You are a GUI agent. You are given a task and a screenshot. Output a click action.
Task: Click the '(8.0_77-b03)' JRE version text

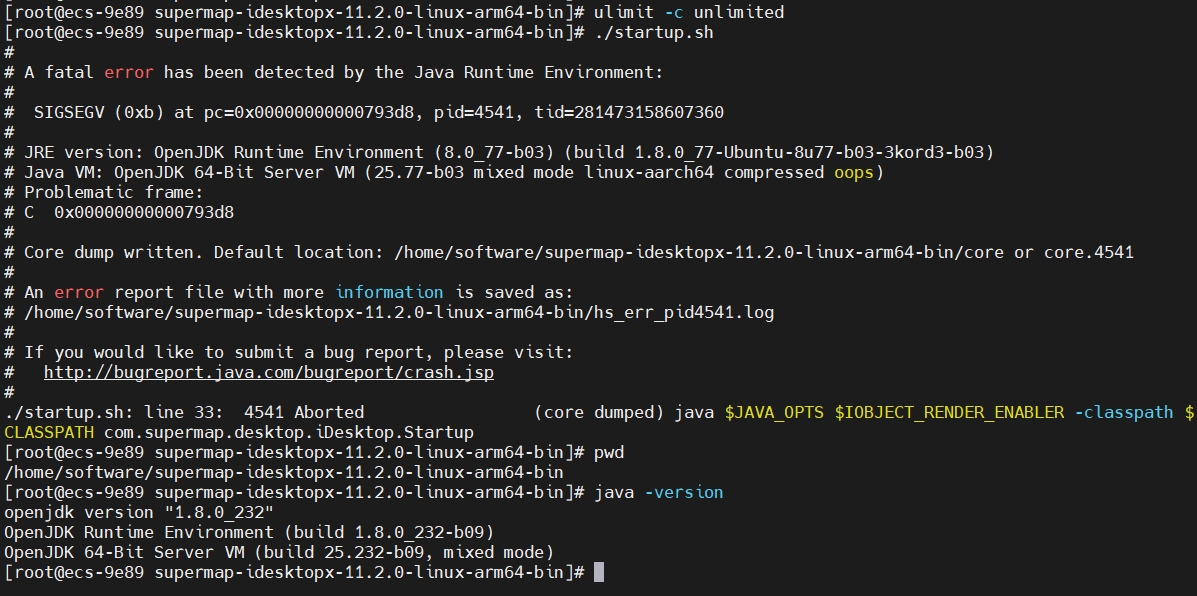[x=494, y=153]
